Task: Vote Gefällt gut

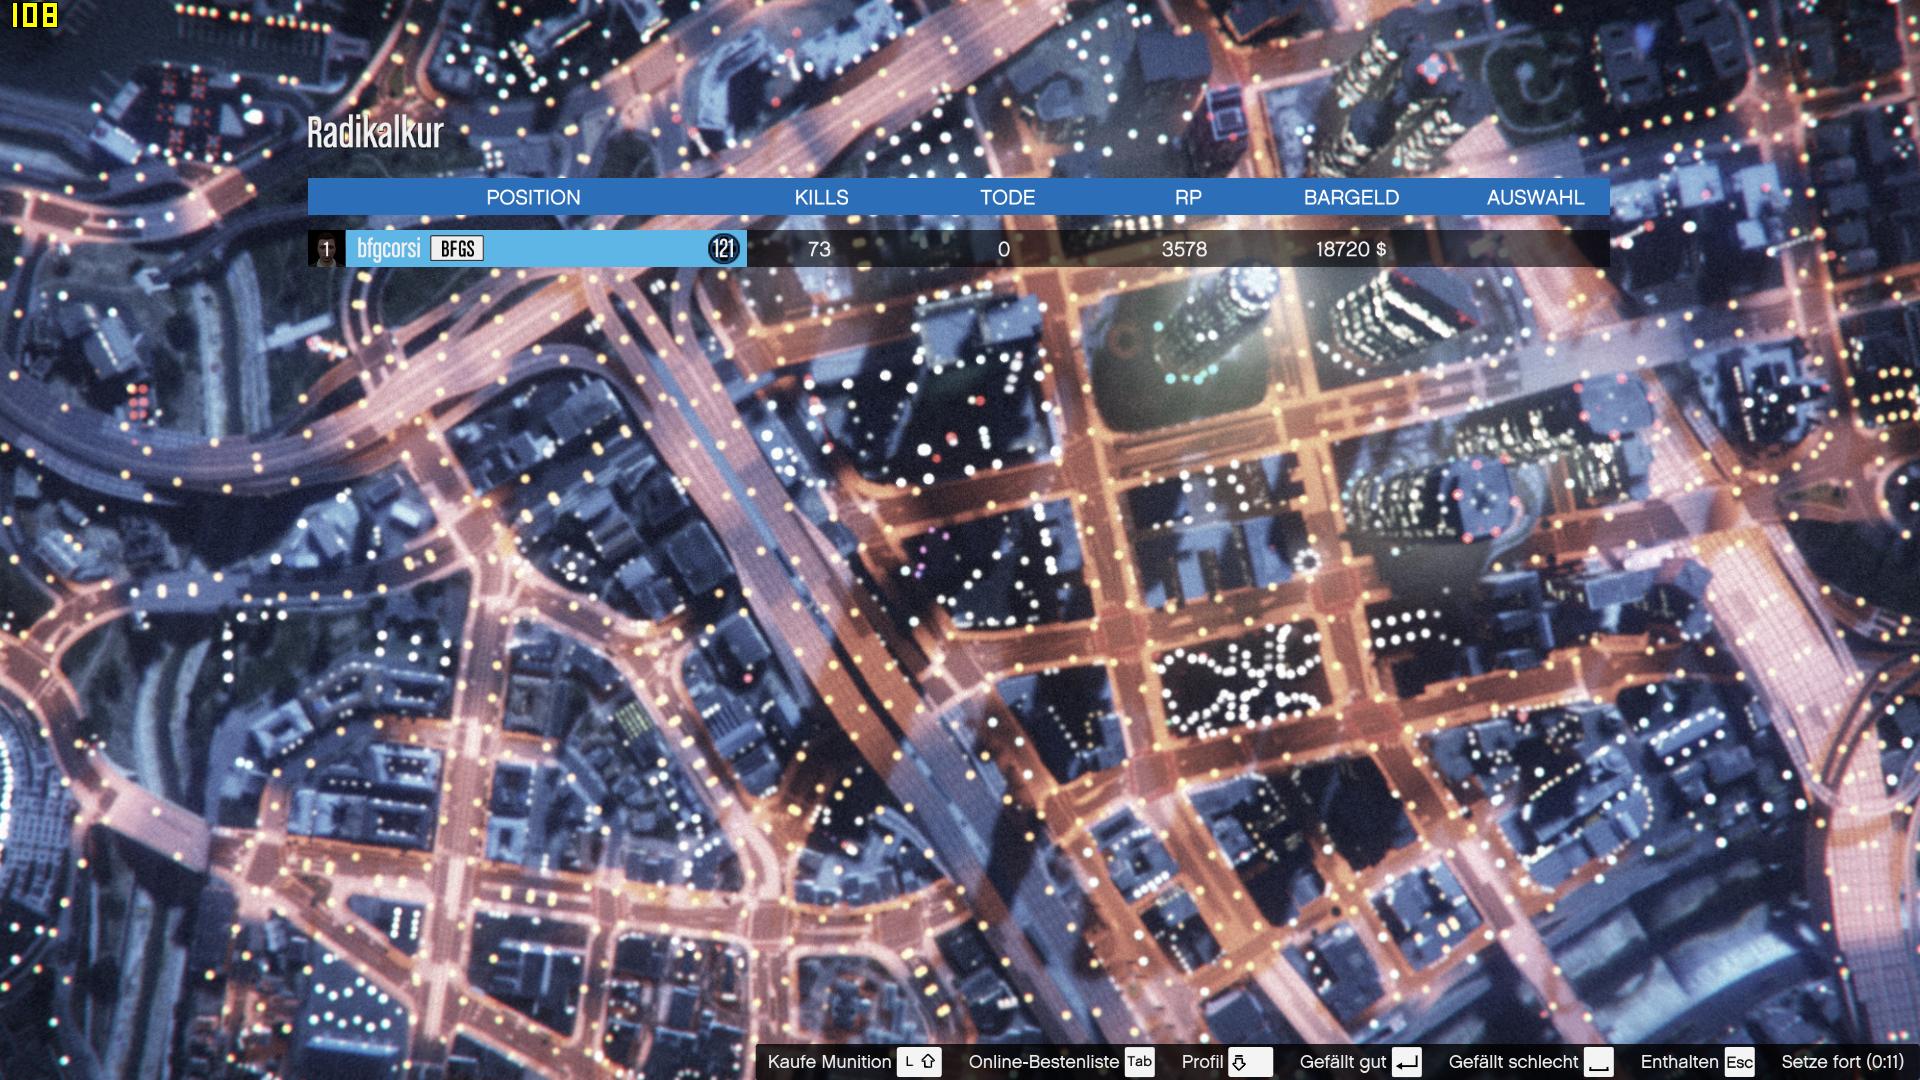Action: (1343, 1062)
